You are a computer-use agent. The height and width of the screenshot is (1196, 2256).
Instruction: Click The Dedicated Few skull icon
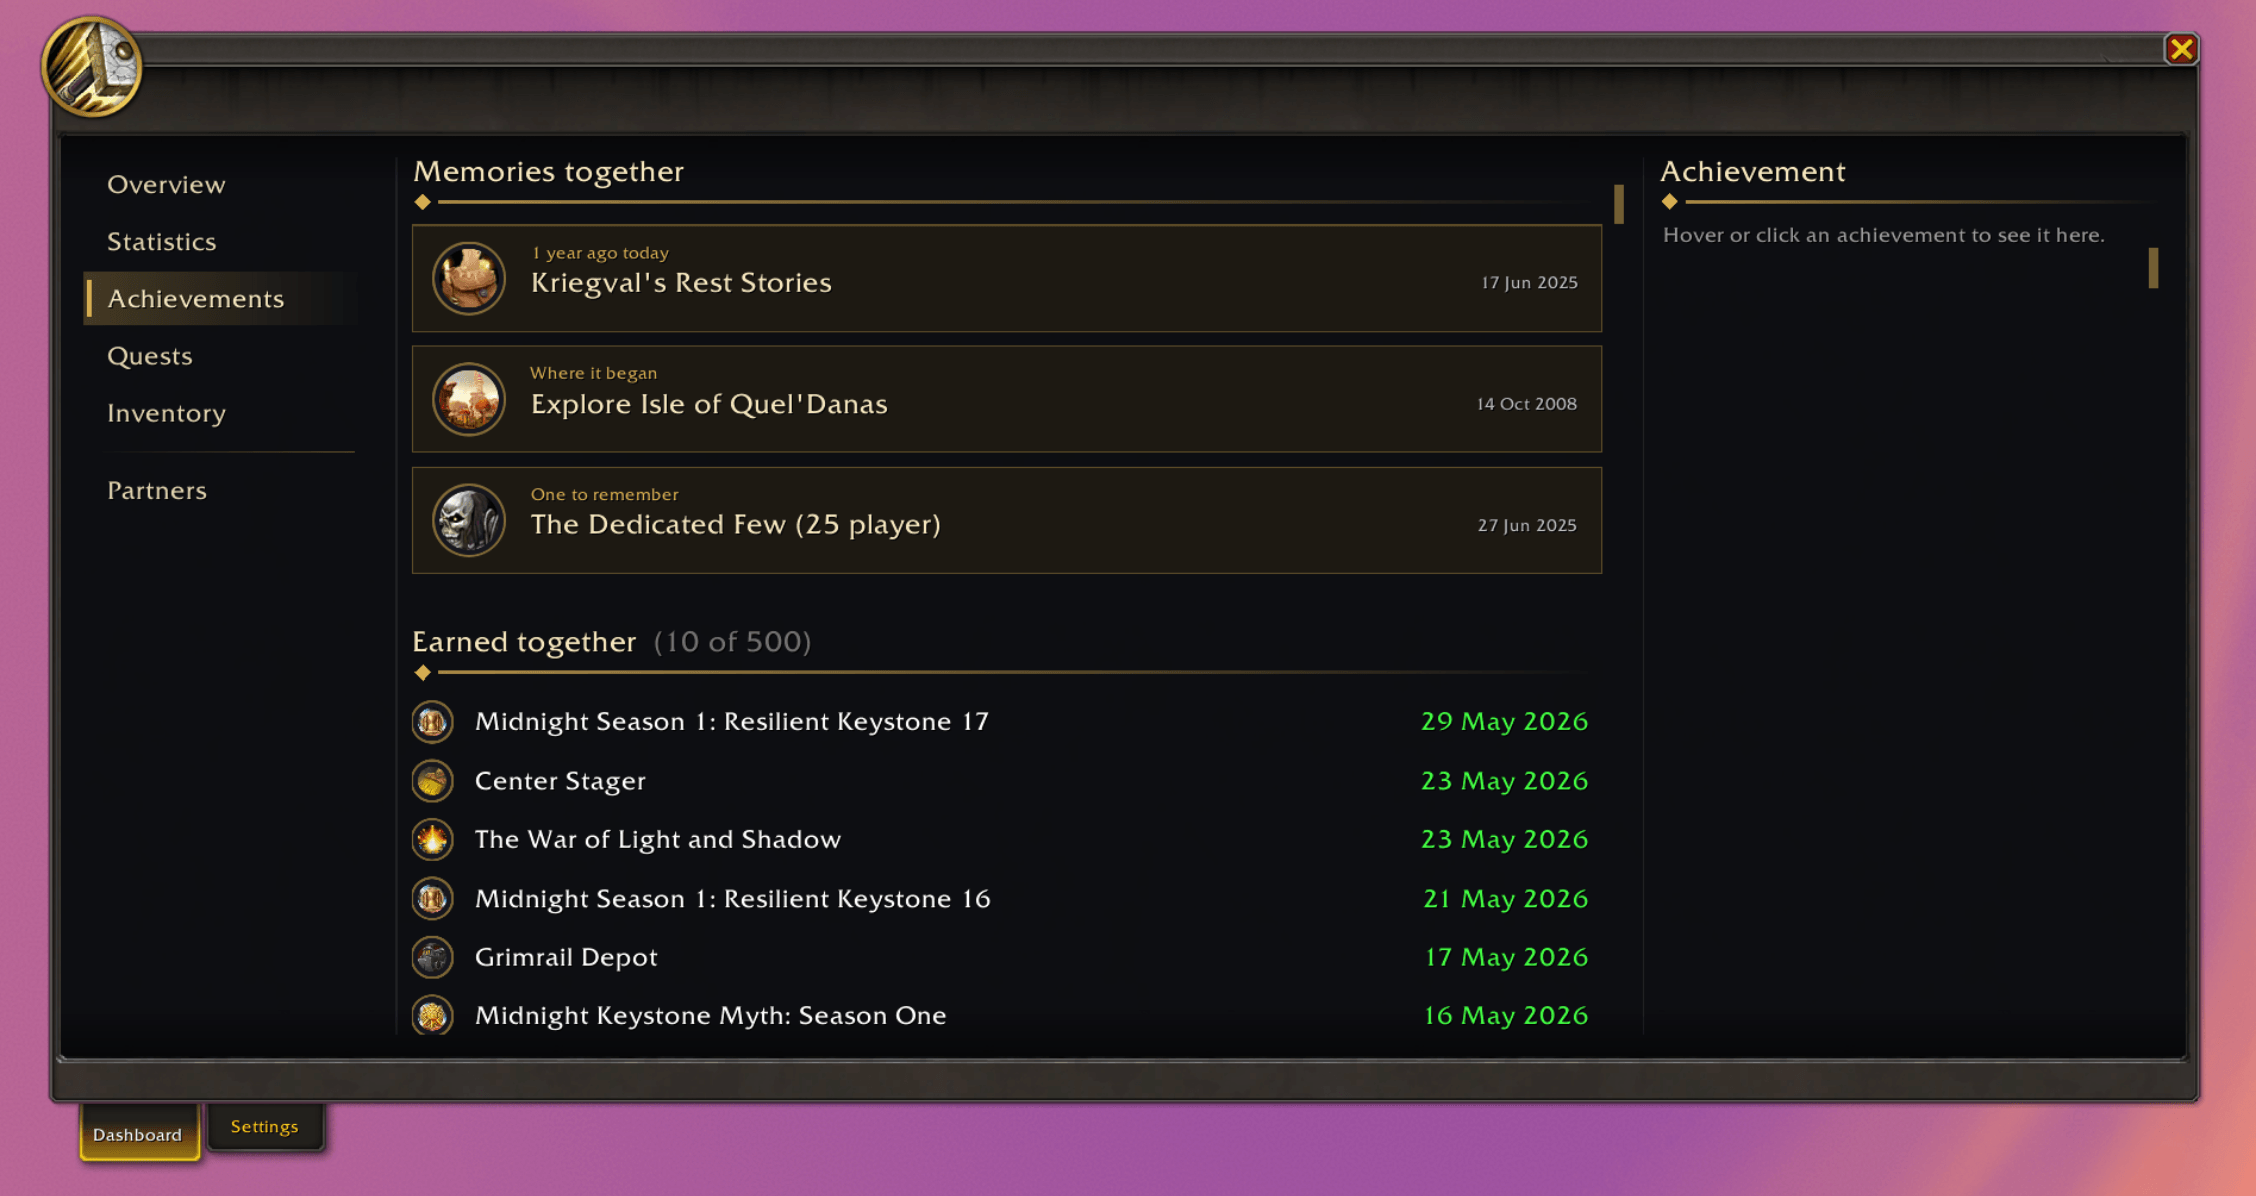coord(468,520)
